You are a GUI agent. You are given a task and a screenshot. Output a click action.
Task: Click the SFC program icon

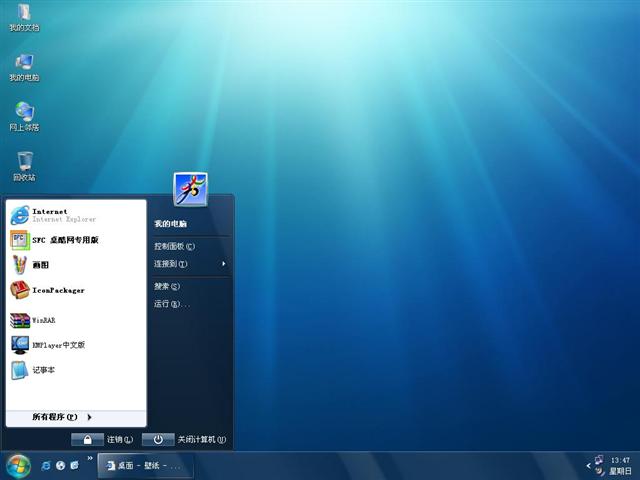pos(20,240)
